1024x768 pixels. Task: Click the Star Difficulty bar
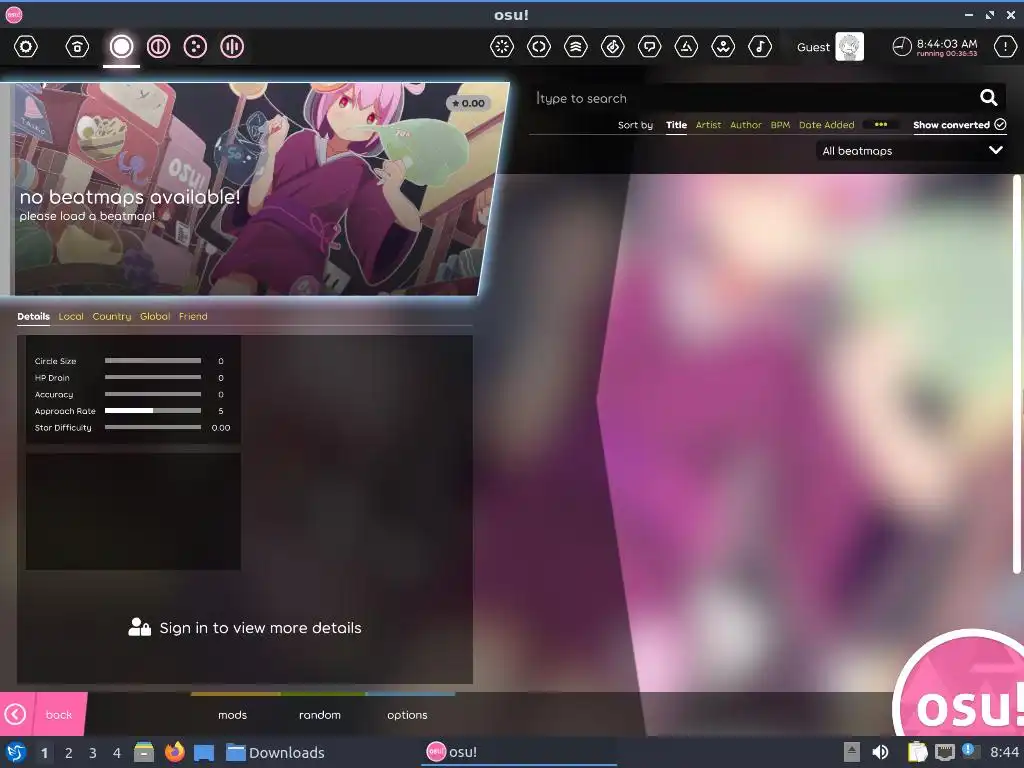pos(153,427)
